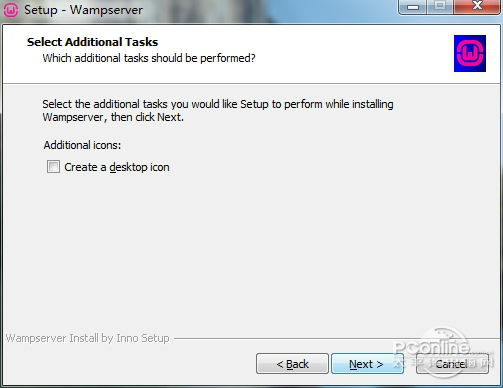Tick the Create a desktop icon checkbox
Image resolution: width=503 pixels, height=388 pixels.
pyautogui.click(x=53, y=167)
